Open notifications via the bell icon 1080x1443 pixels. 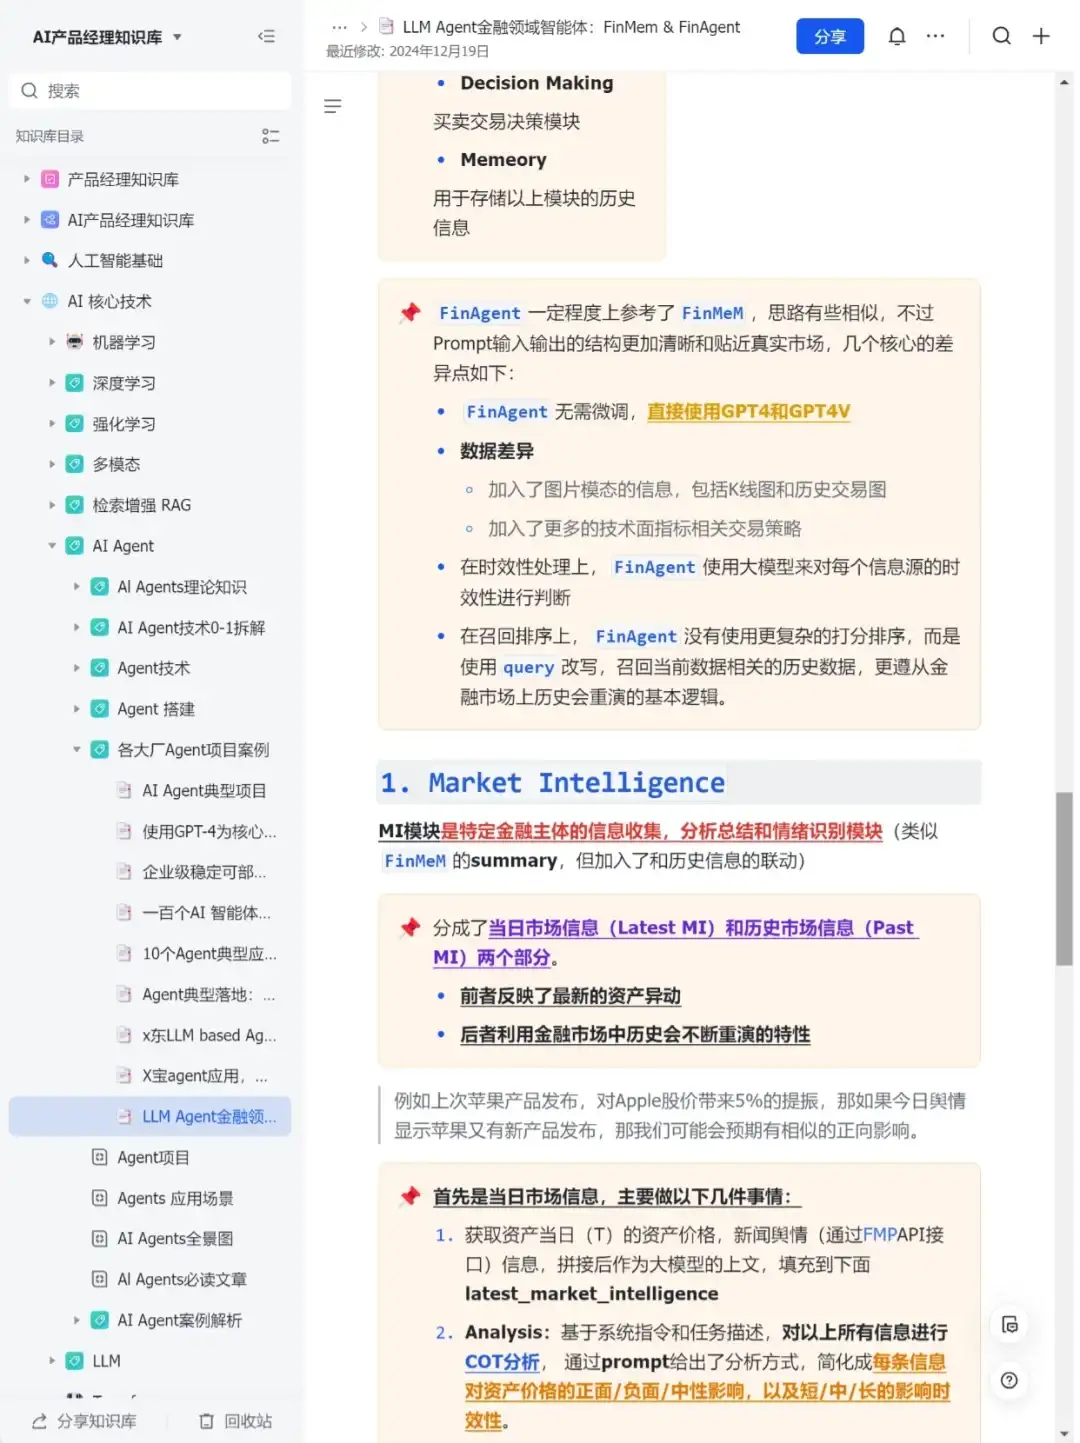[x=897, y=35]
